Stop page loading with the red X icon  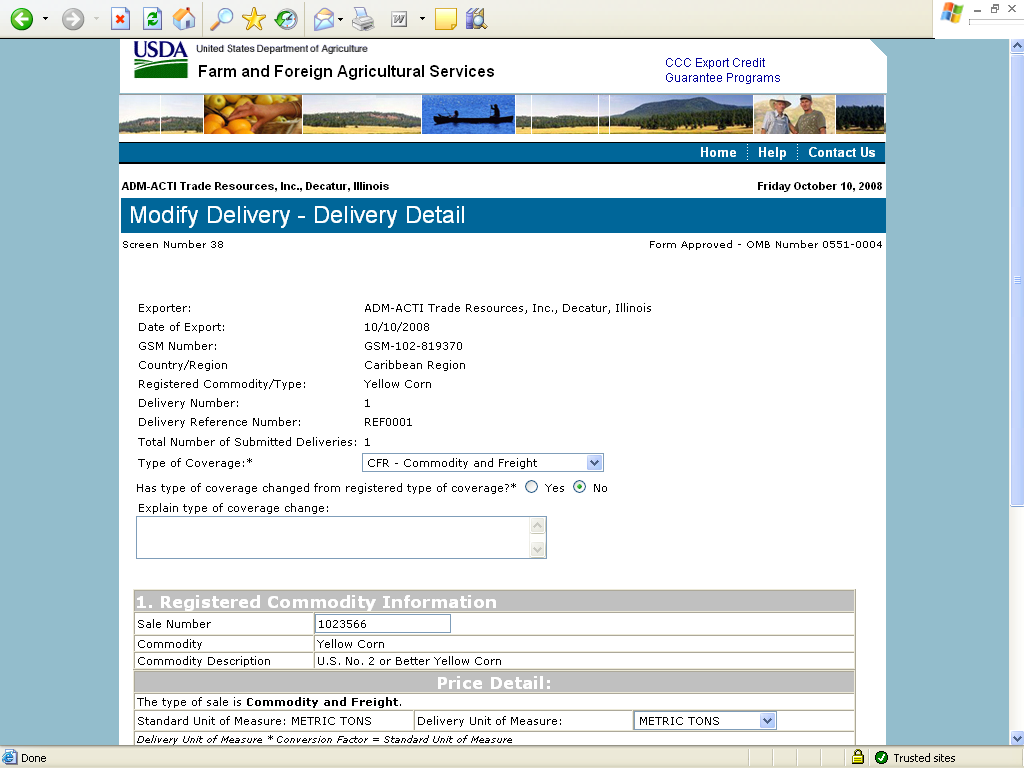click(120, 19)
